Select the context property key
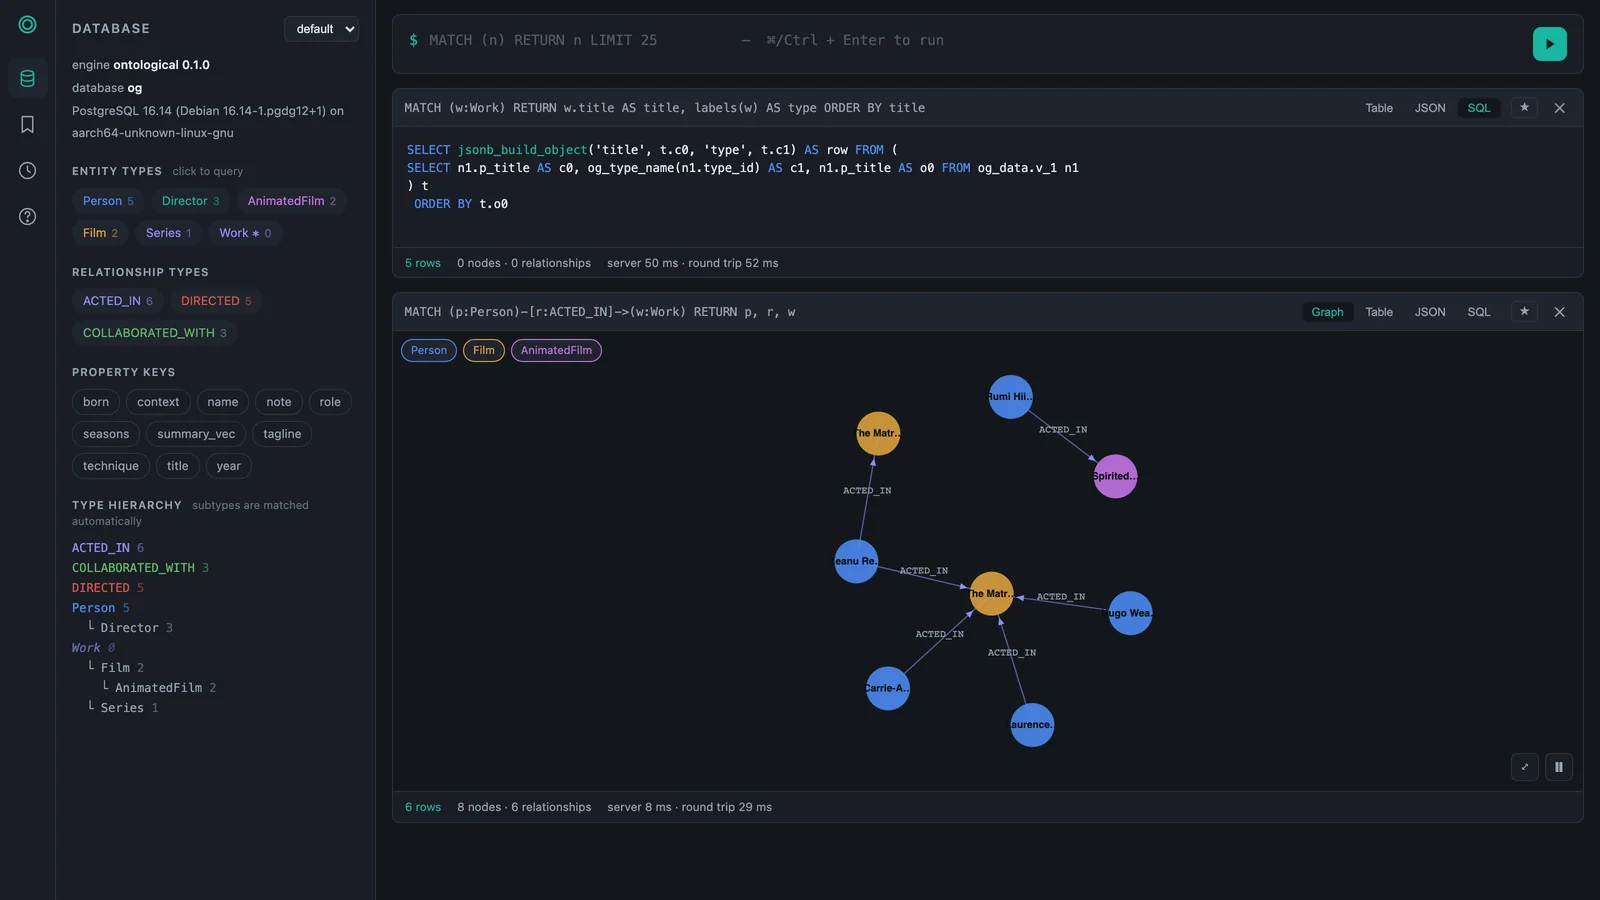1600x900 pixels. 158,402
